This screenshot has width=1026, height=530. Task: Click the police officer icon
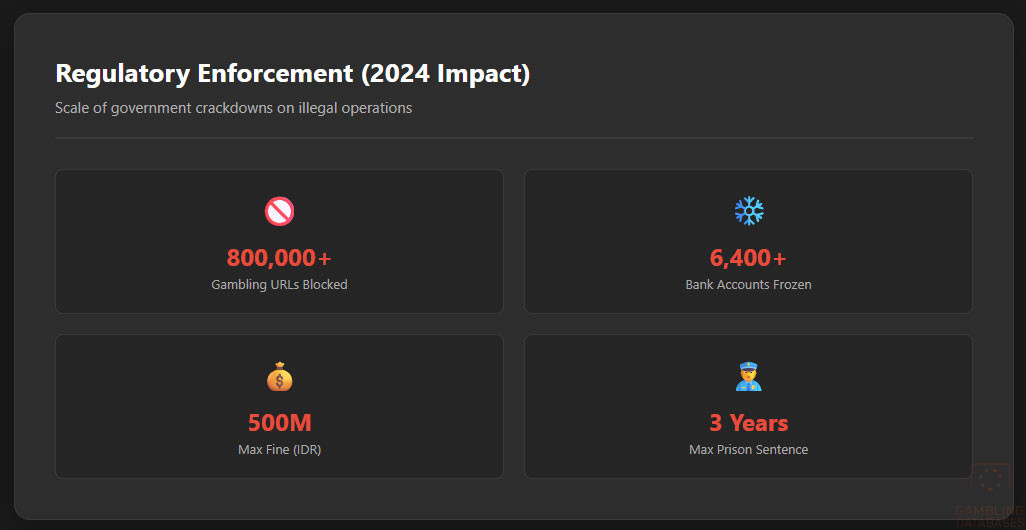[x=748, y=377]
